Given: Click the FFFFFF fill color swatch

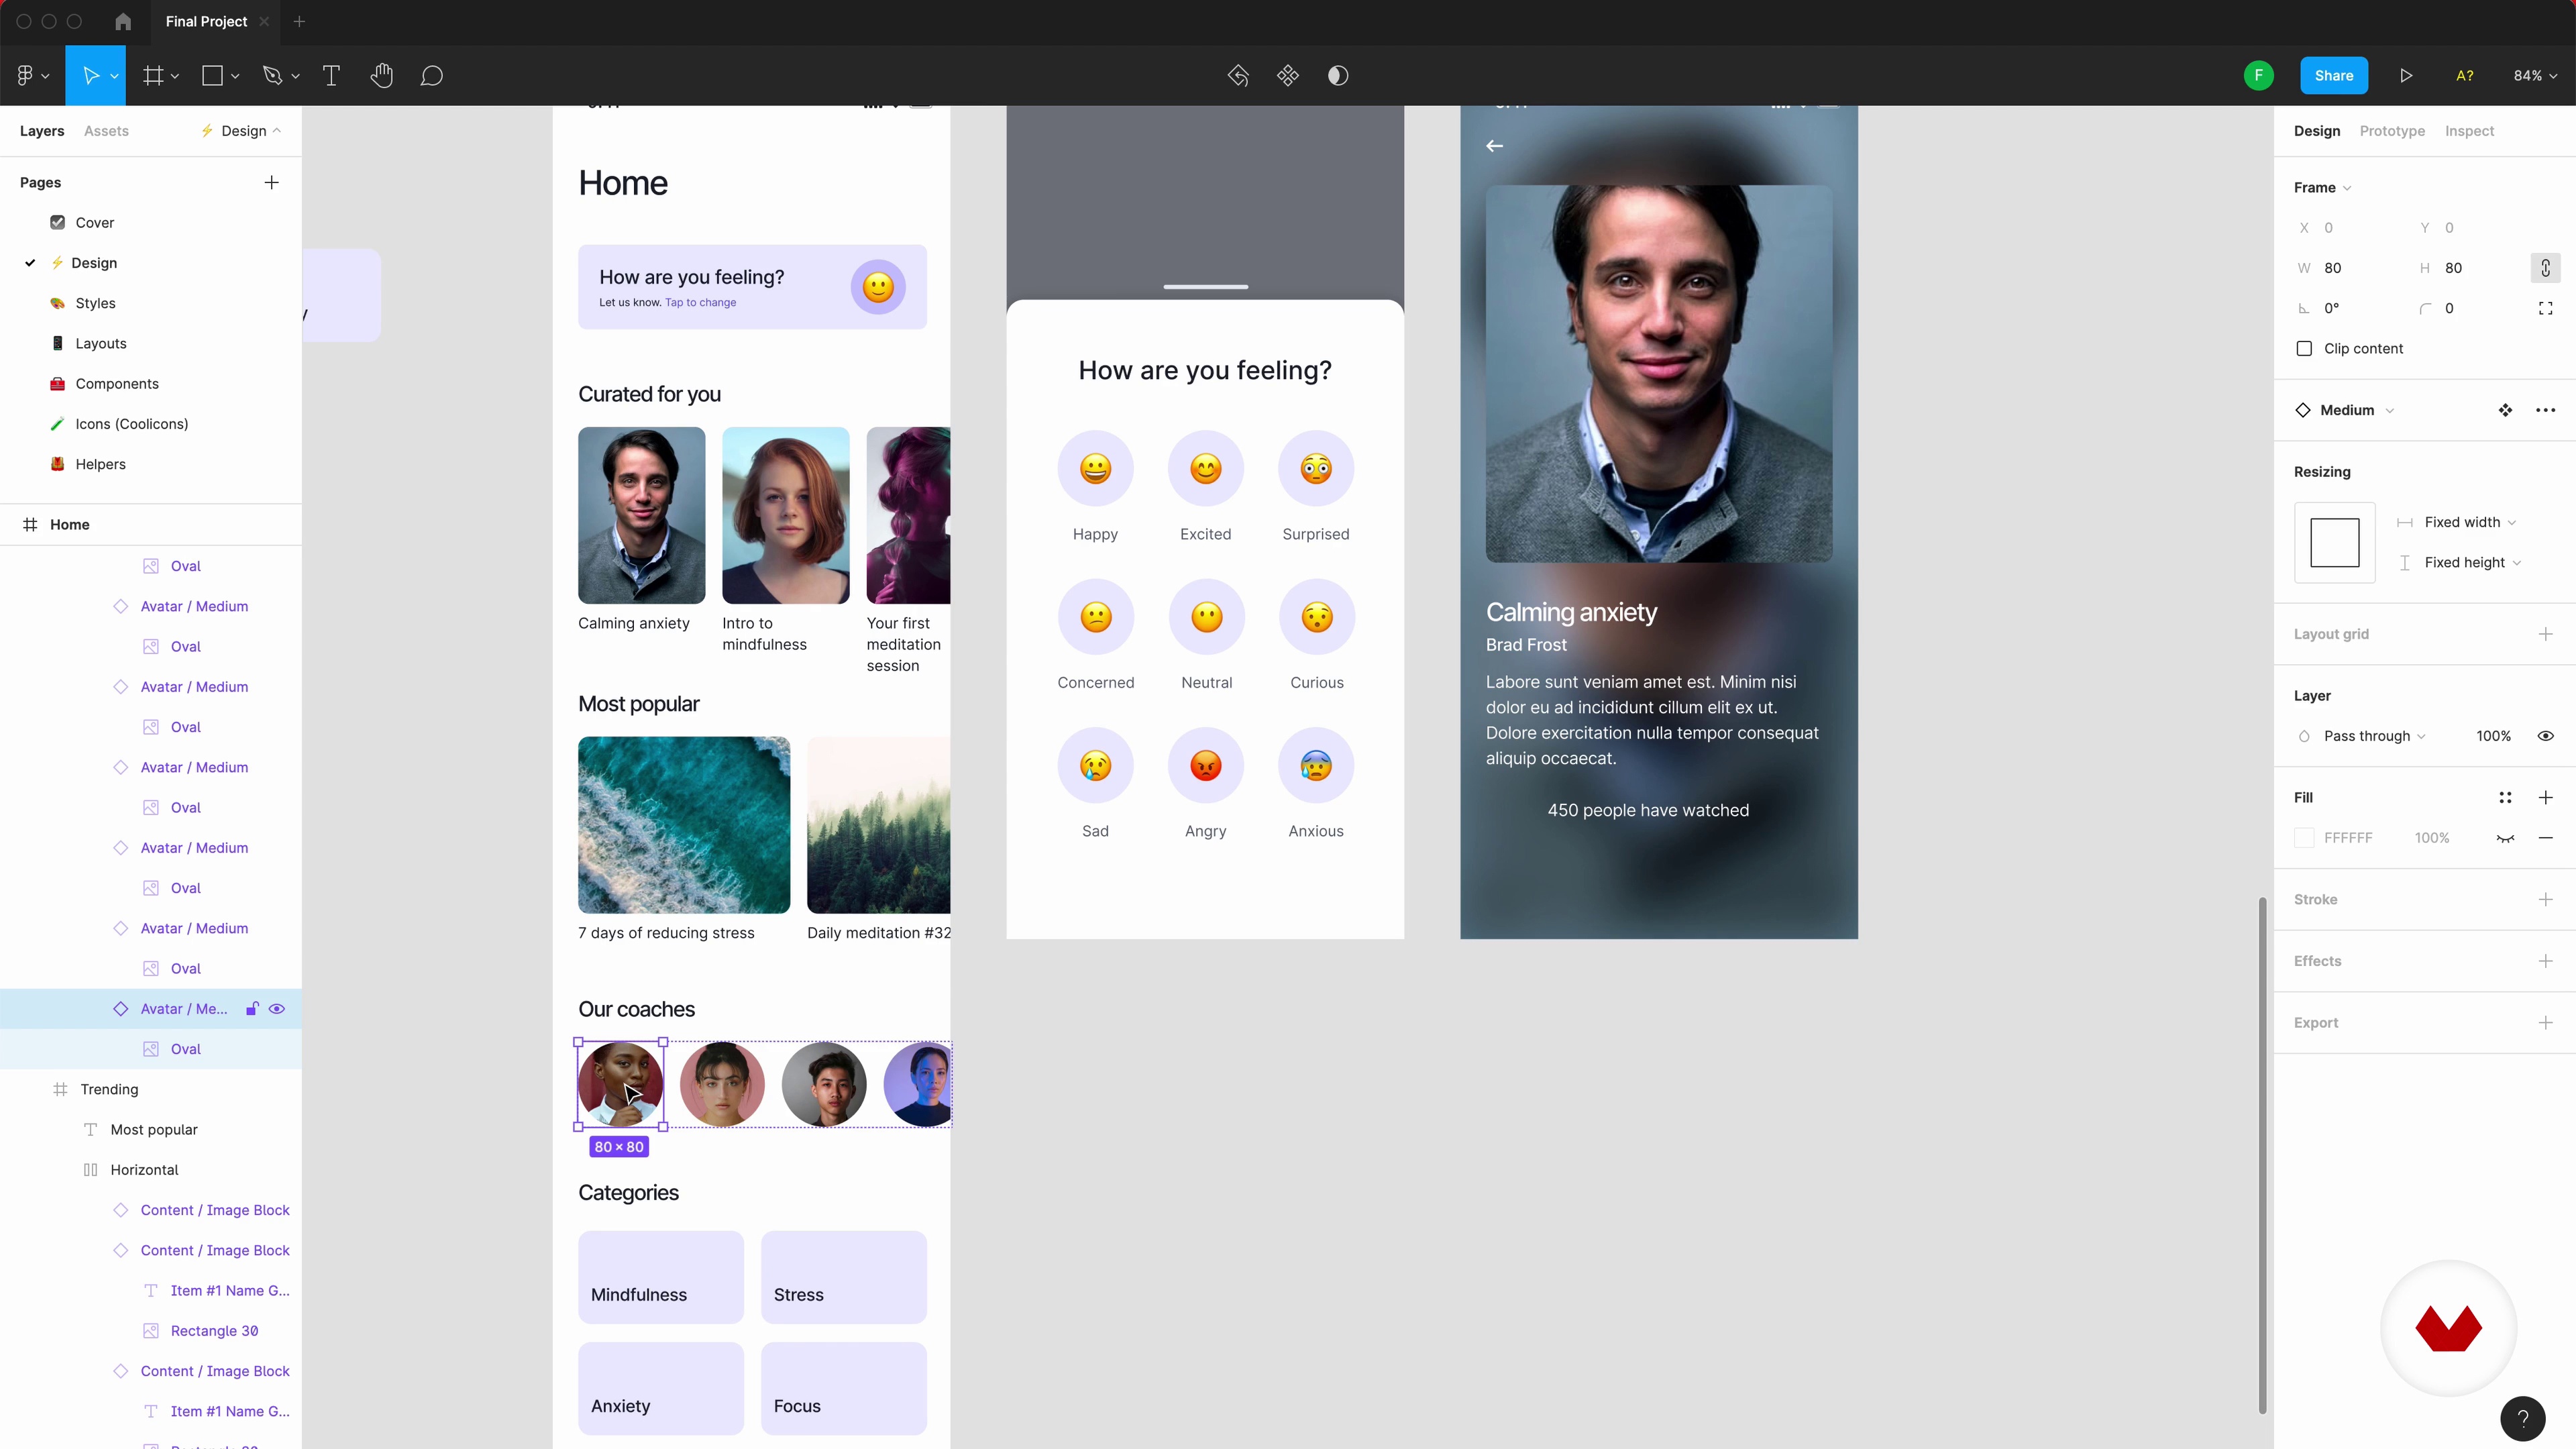Looking at the screenshot, I should coord(2304,838).
